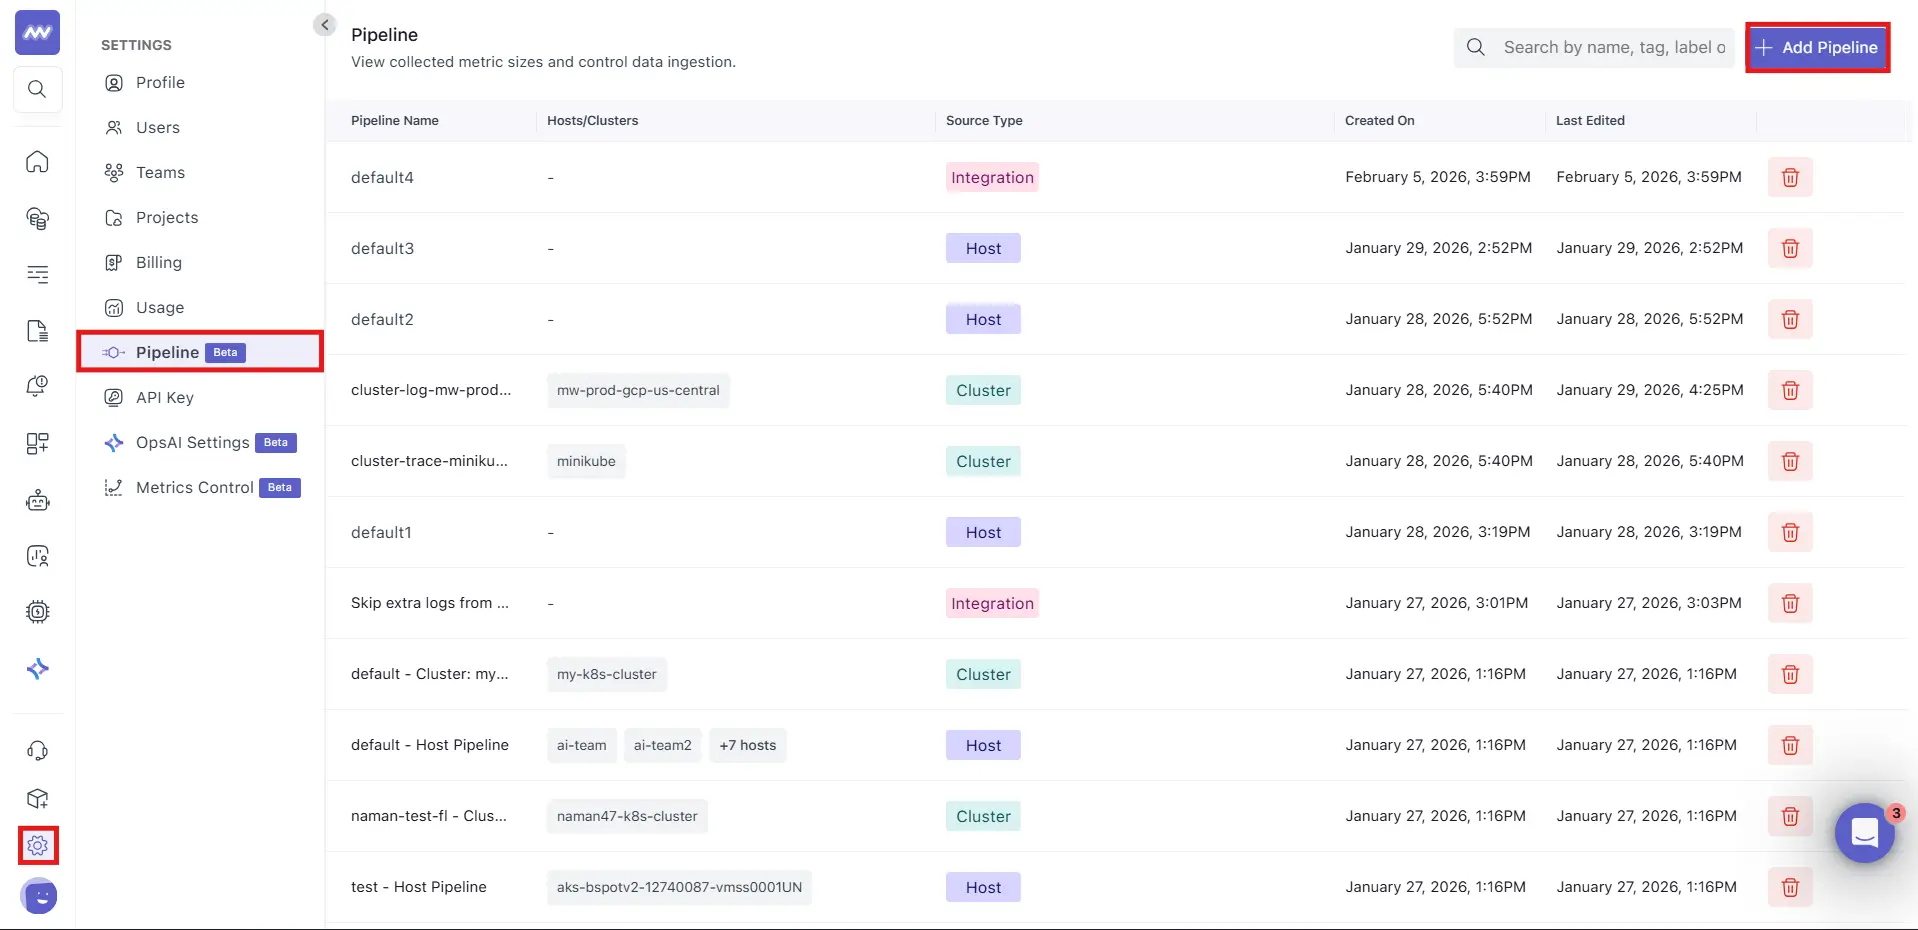
Task: Select the mw-prod-gcp-us-central cluster tag
Action: pyautogui.click(x=637, y=390)
